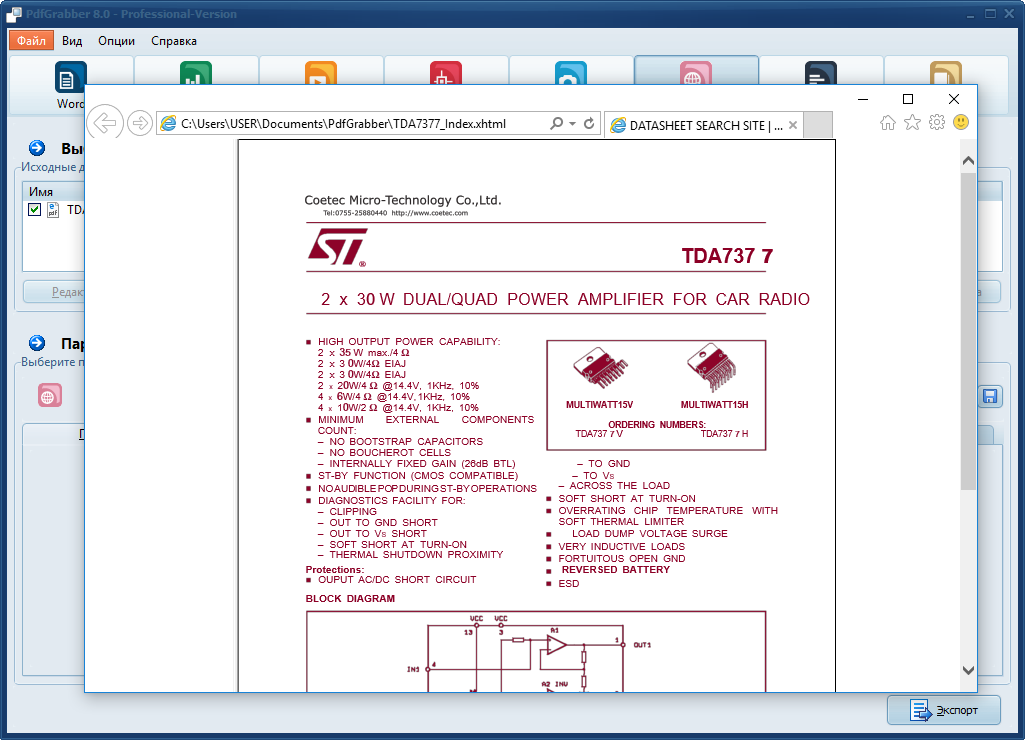Click the smiley feedback icon
The width and height of the screenshot is (1025, 740).
[961, 122]
